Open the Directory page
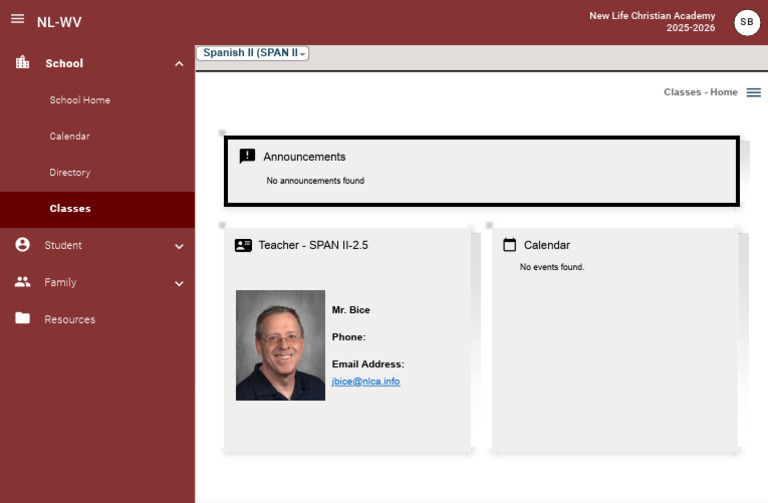768x503 pixels. pyautogui.click(x=70, y=172)
